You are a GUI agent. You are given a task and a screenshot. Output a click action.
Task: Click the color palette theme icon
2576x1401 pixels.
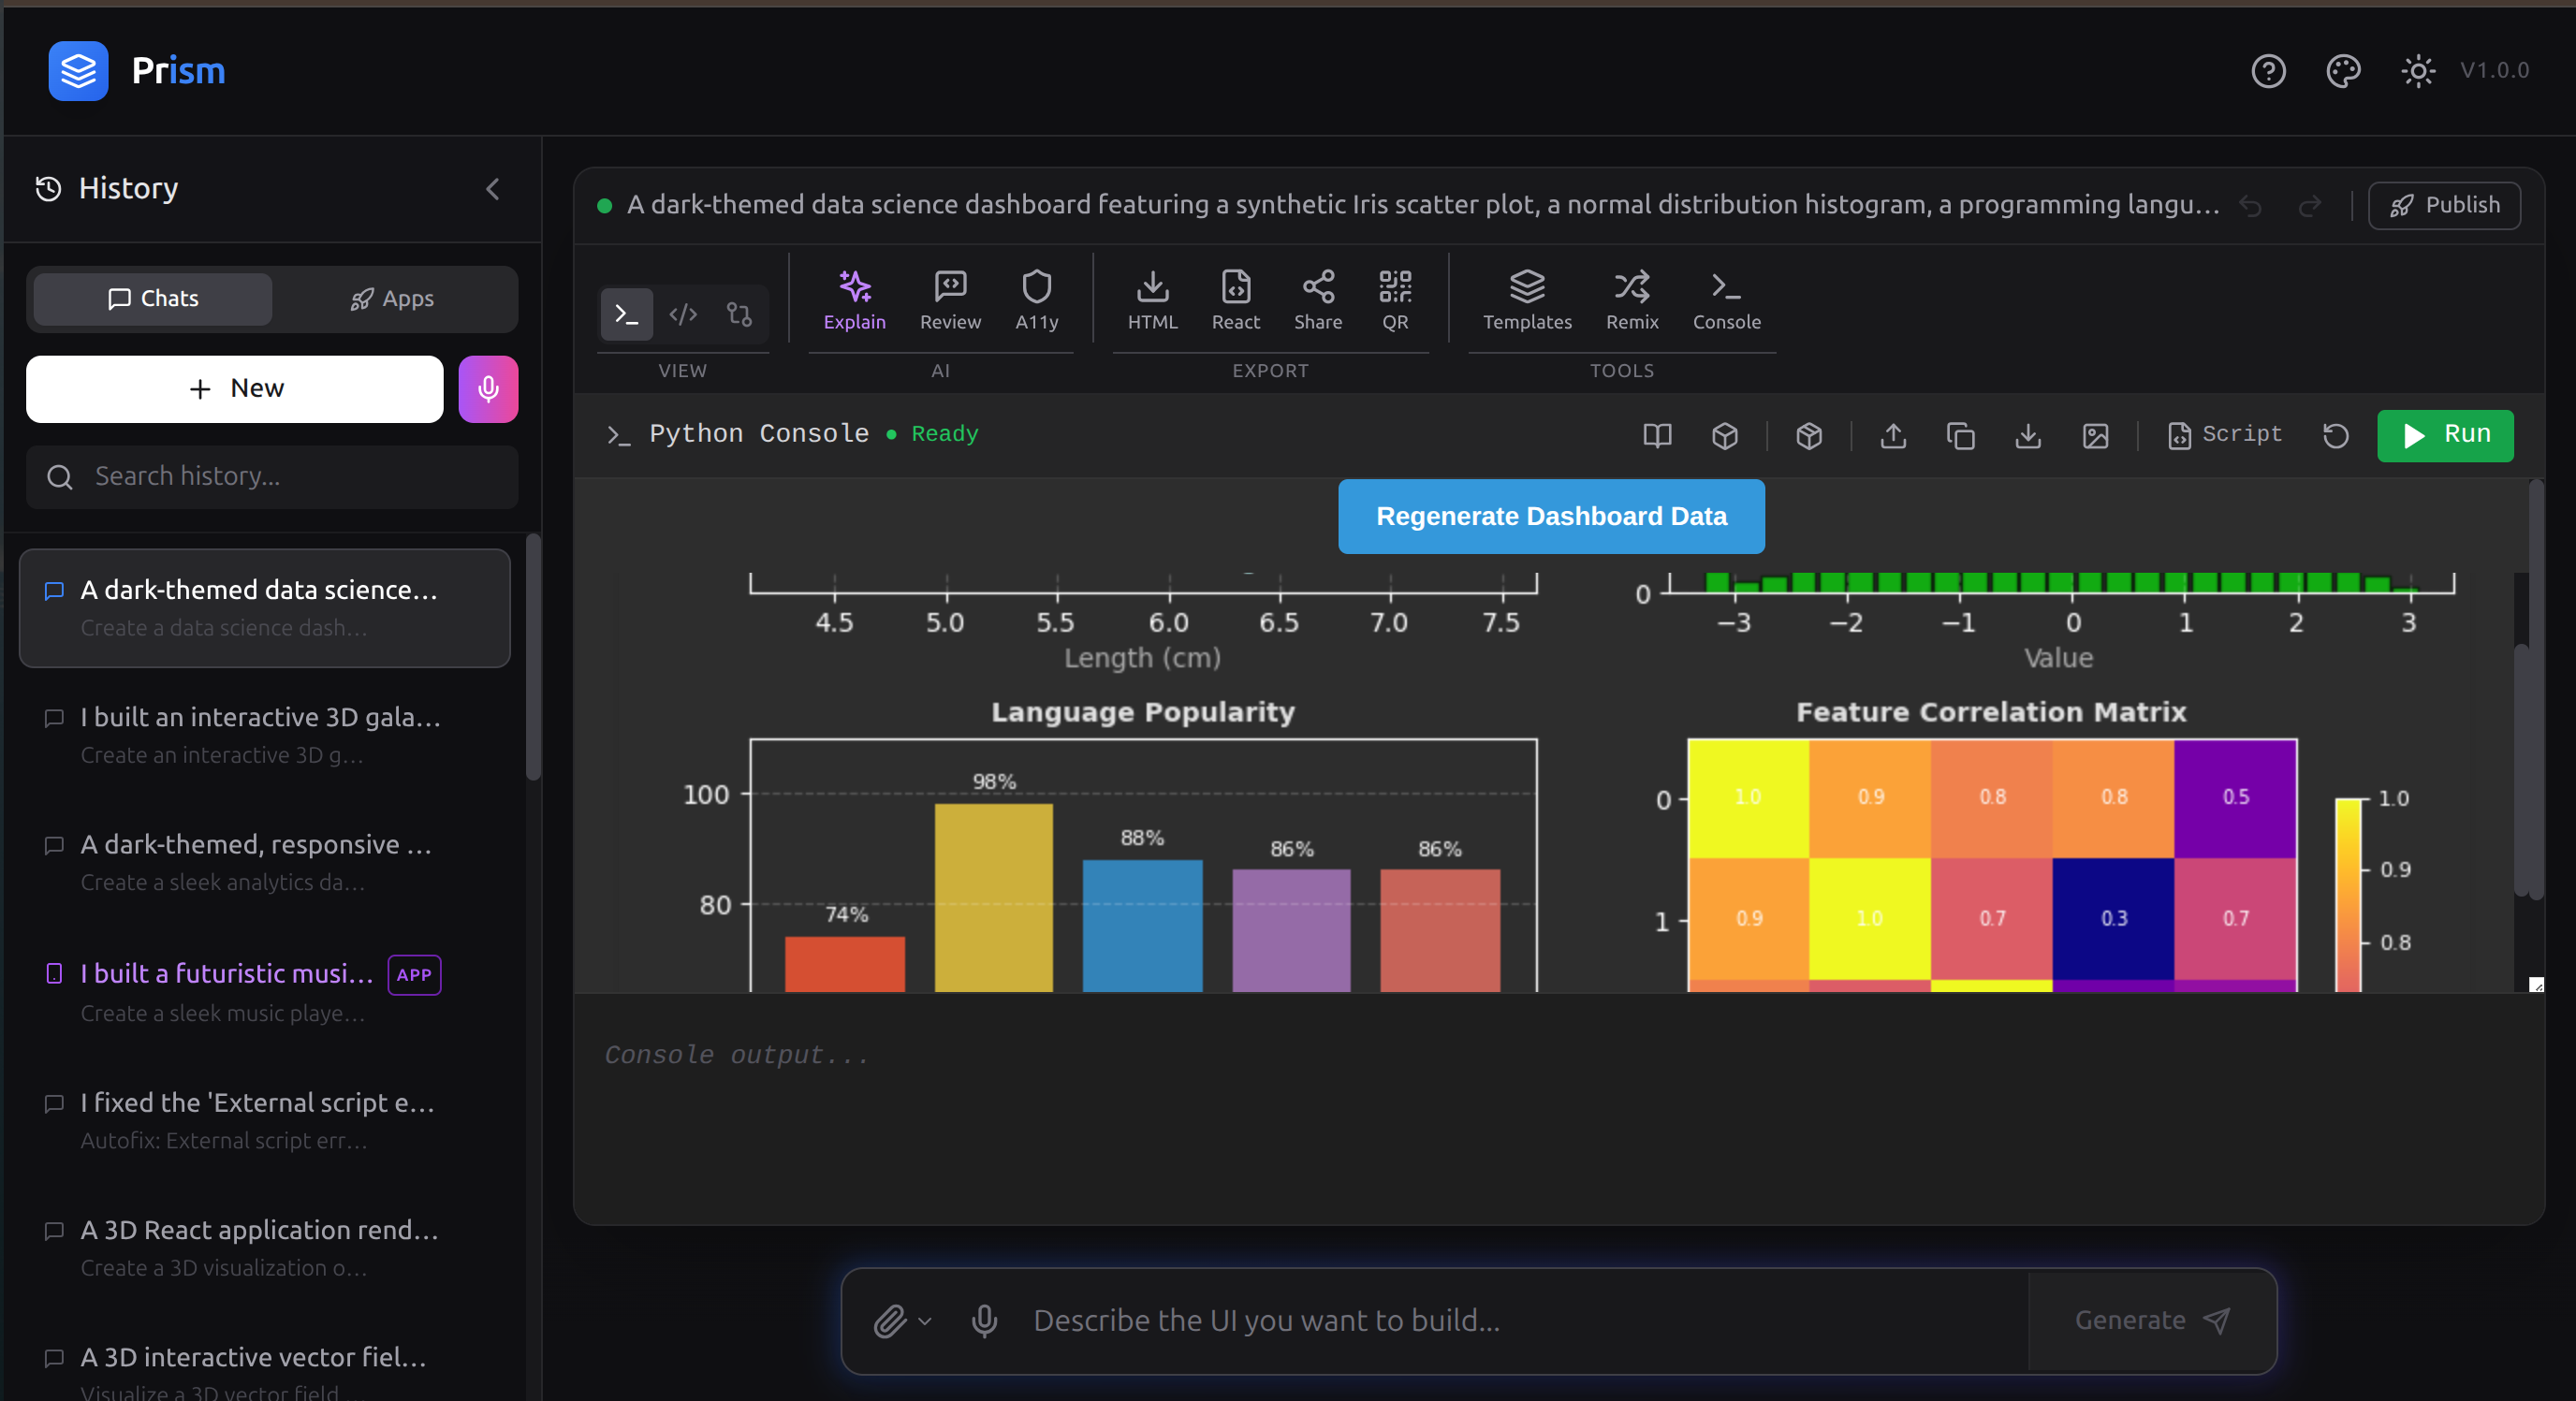click(2342, 71)
